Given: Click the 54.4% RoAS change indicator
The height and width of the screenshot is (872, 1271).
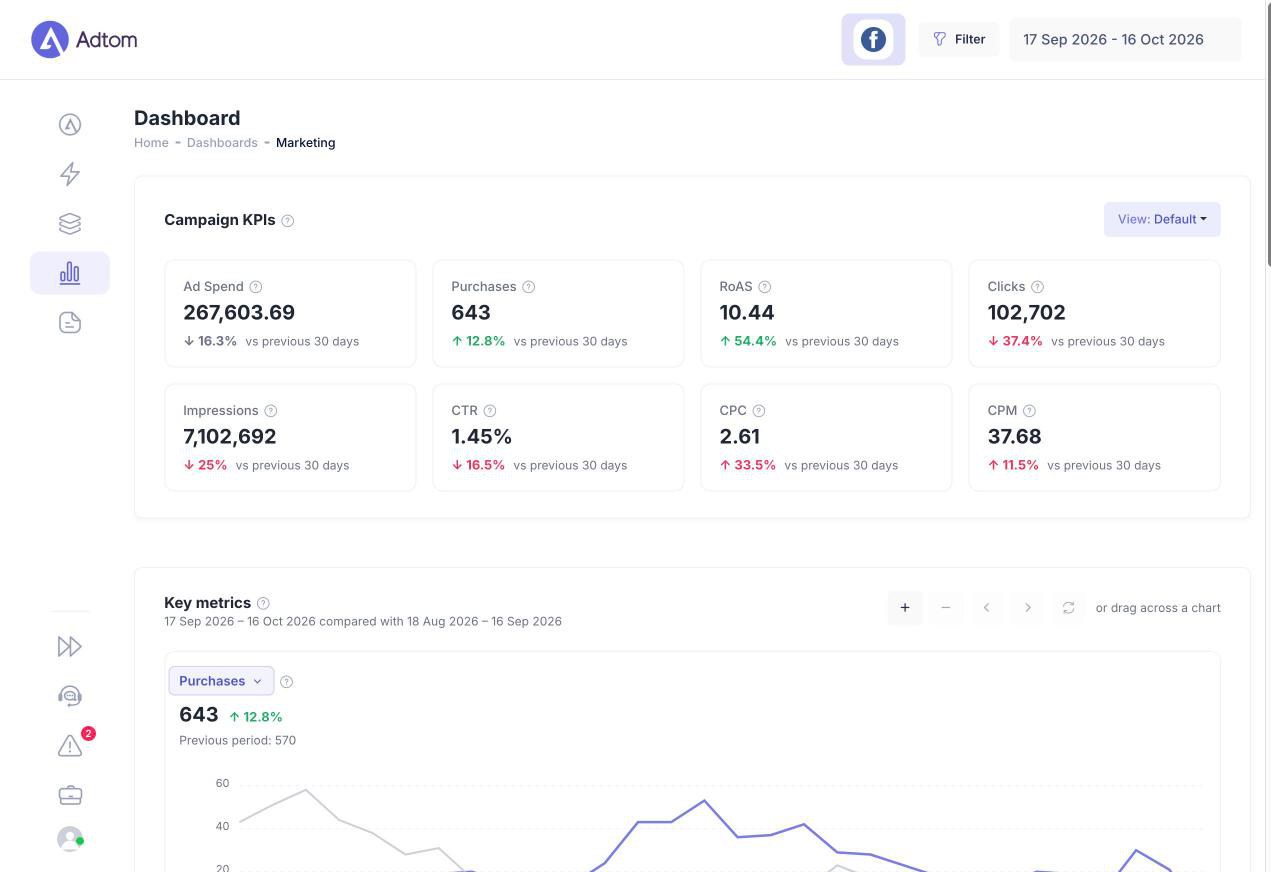Looking at the screenshot, I should (748, 341).
